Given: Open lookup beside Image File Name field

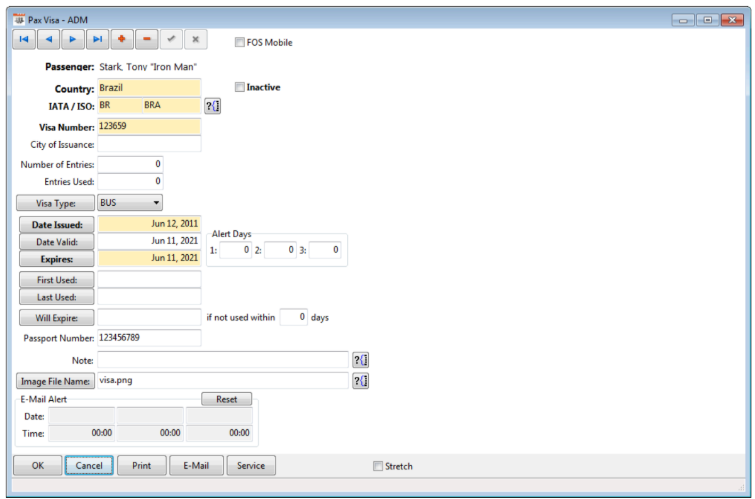Looking at the screenshot, I should tap(361, 380).
